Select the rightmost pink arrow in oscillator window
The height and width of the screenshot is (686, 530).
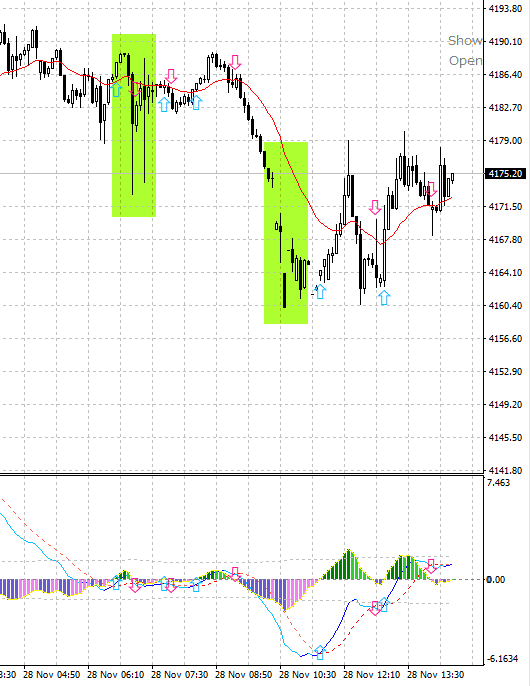[431, 566]
